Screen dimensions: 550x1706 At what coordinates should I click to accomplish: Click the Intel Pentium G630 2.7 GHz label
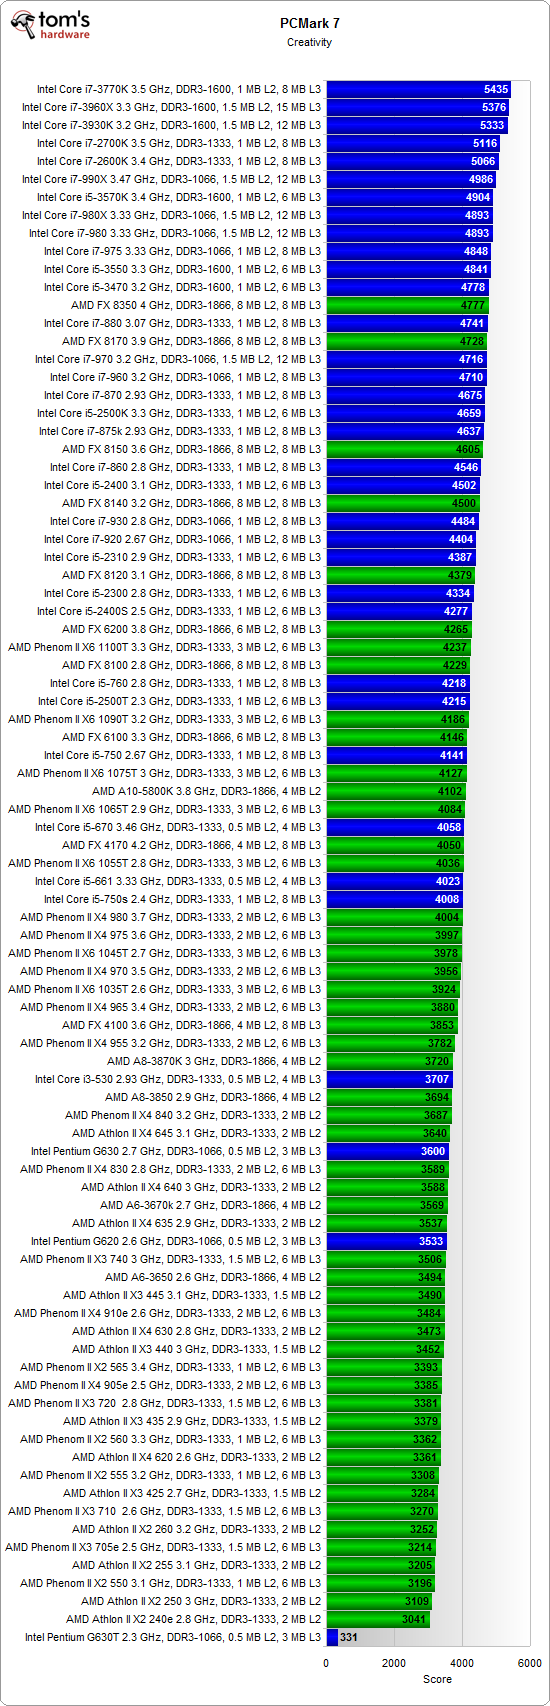point(176,1151)
